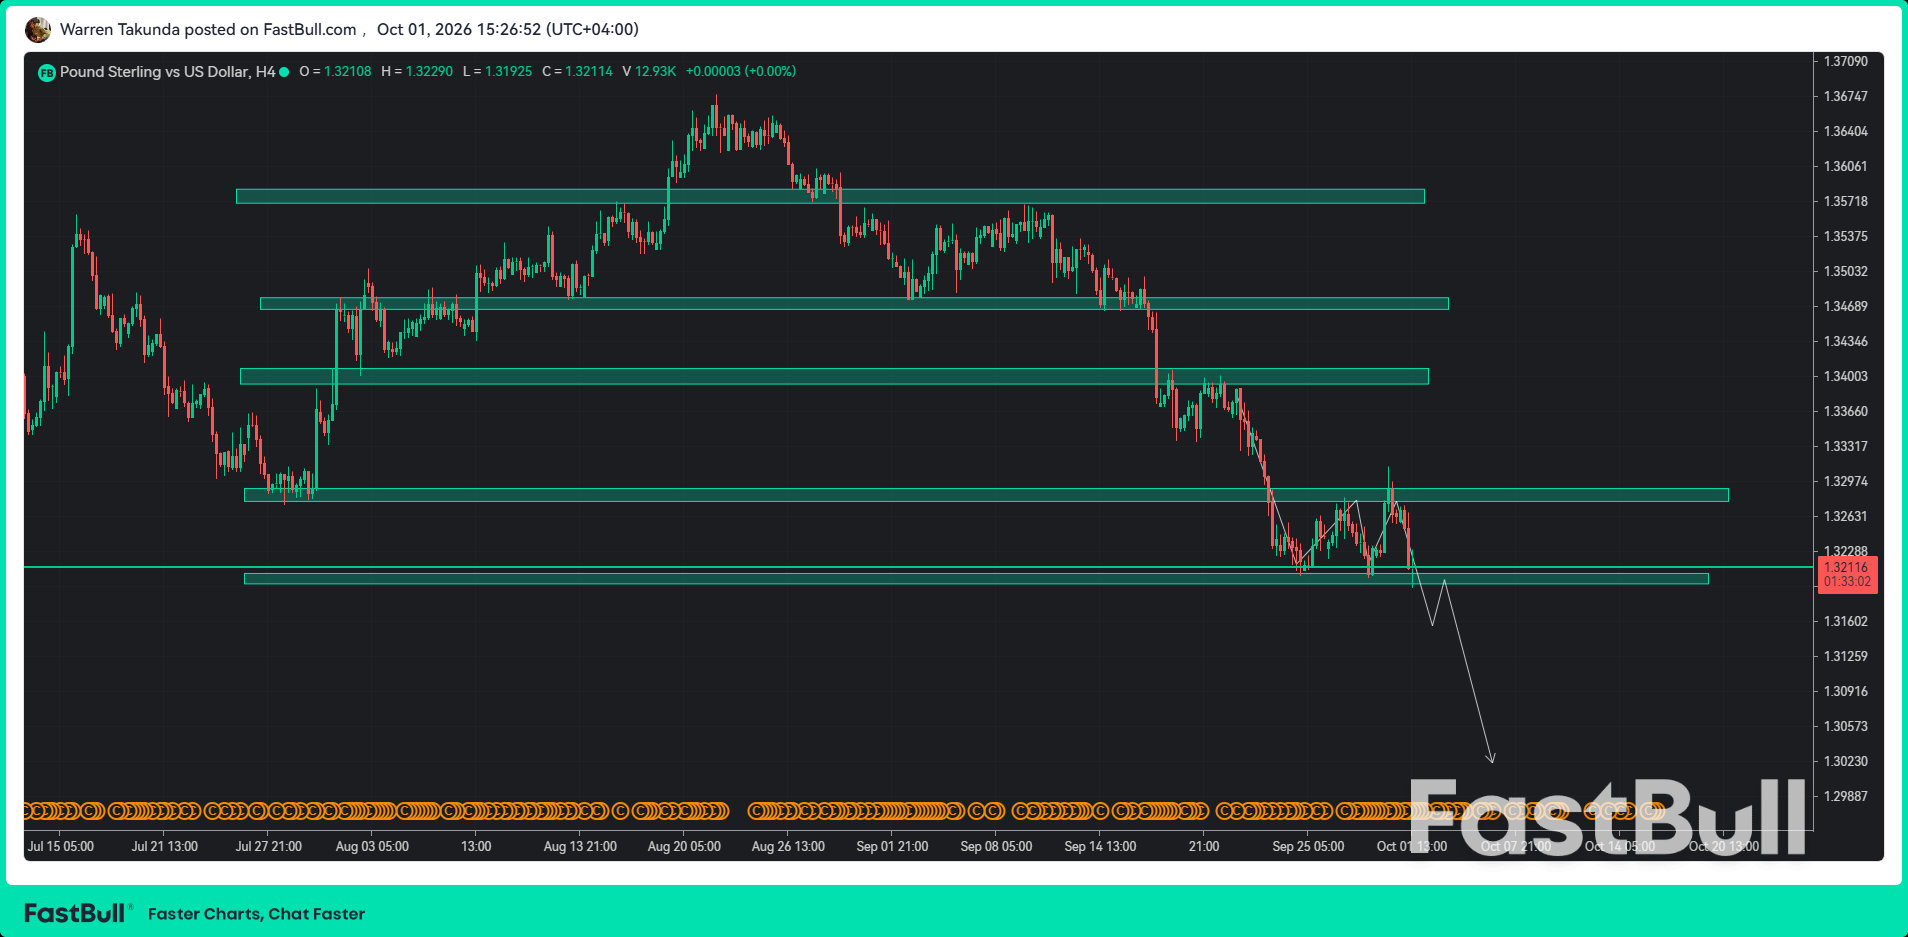1908x937 pixels.
Task: Click time axis label 'Sep 01 21:00'
Action: coord(892,846)
